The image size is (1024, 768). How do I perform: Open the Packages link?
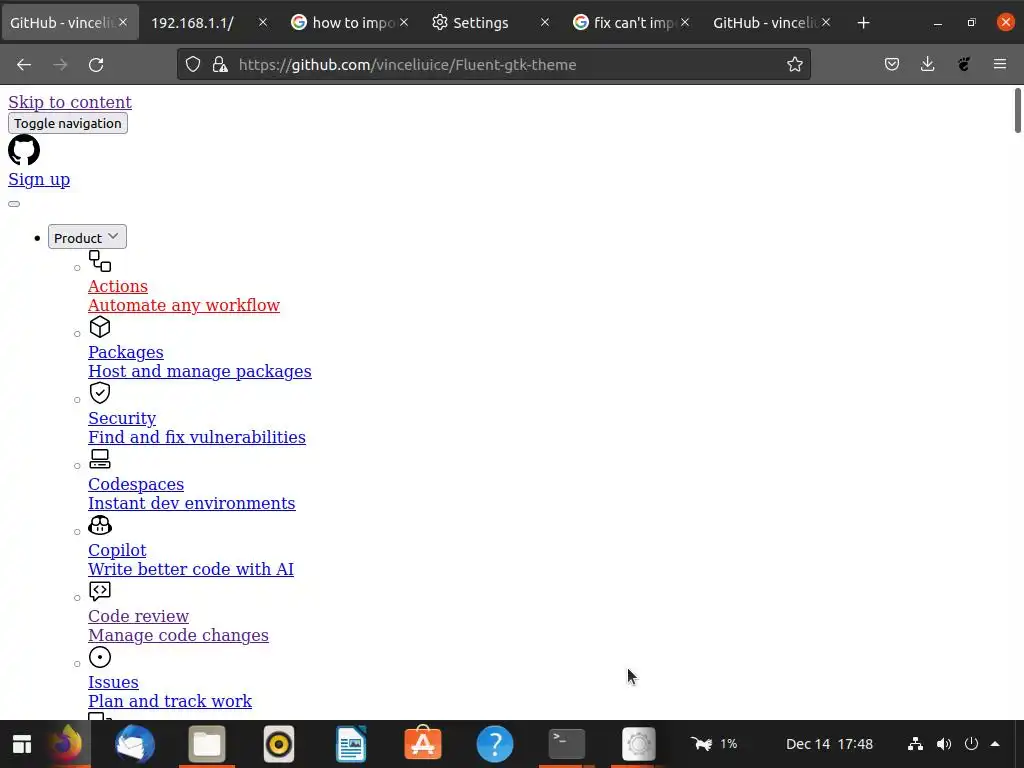126,352
